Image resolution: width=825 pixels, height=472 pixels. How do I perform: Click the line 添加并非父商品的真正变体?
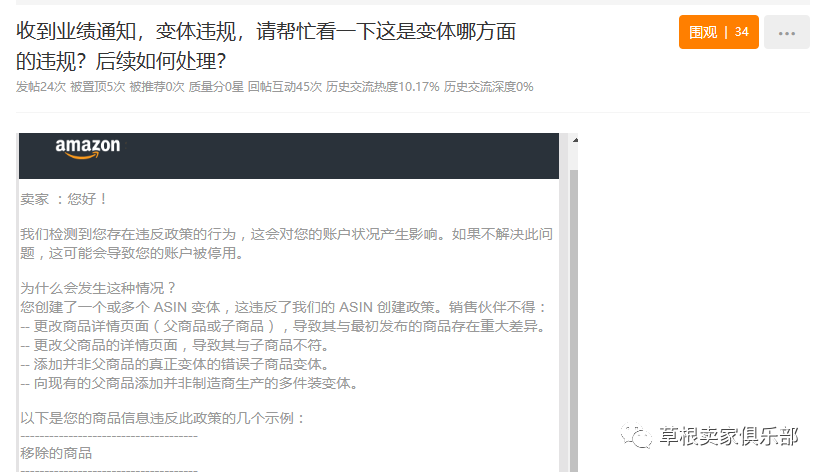(x=176, y=364)
